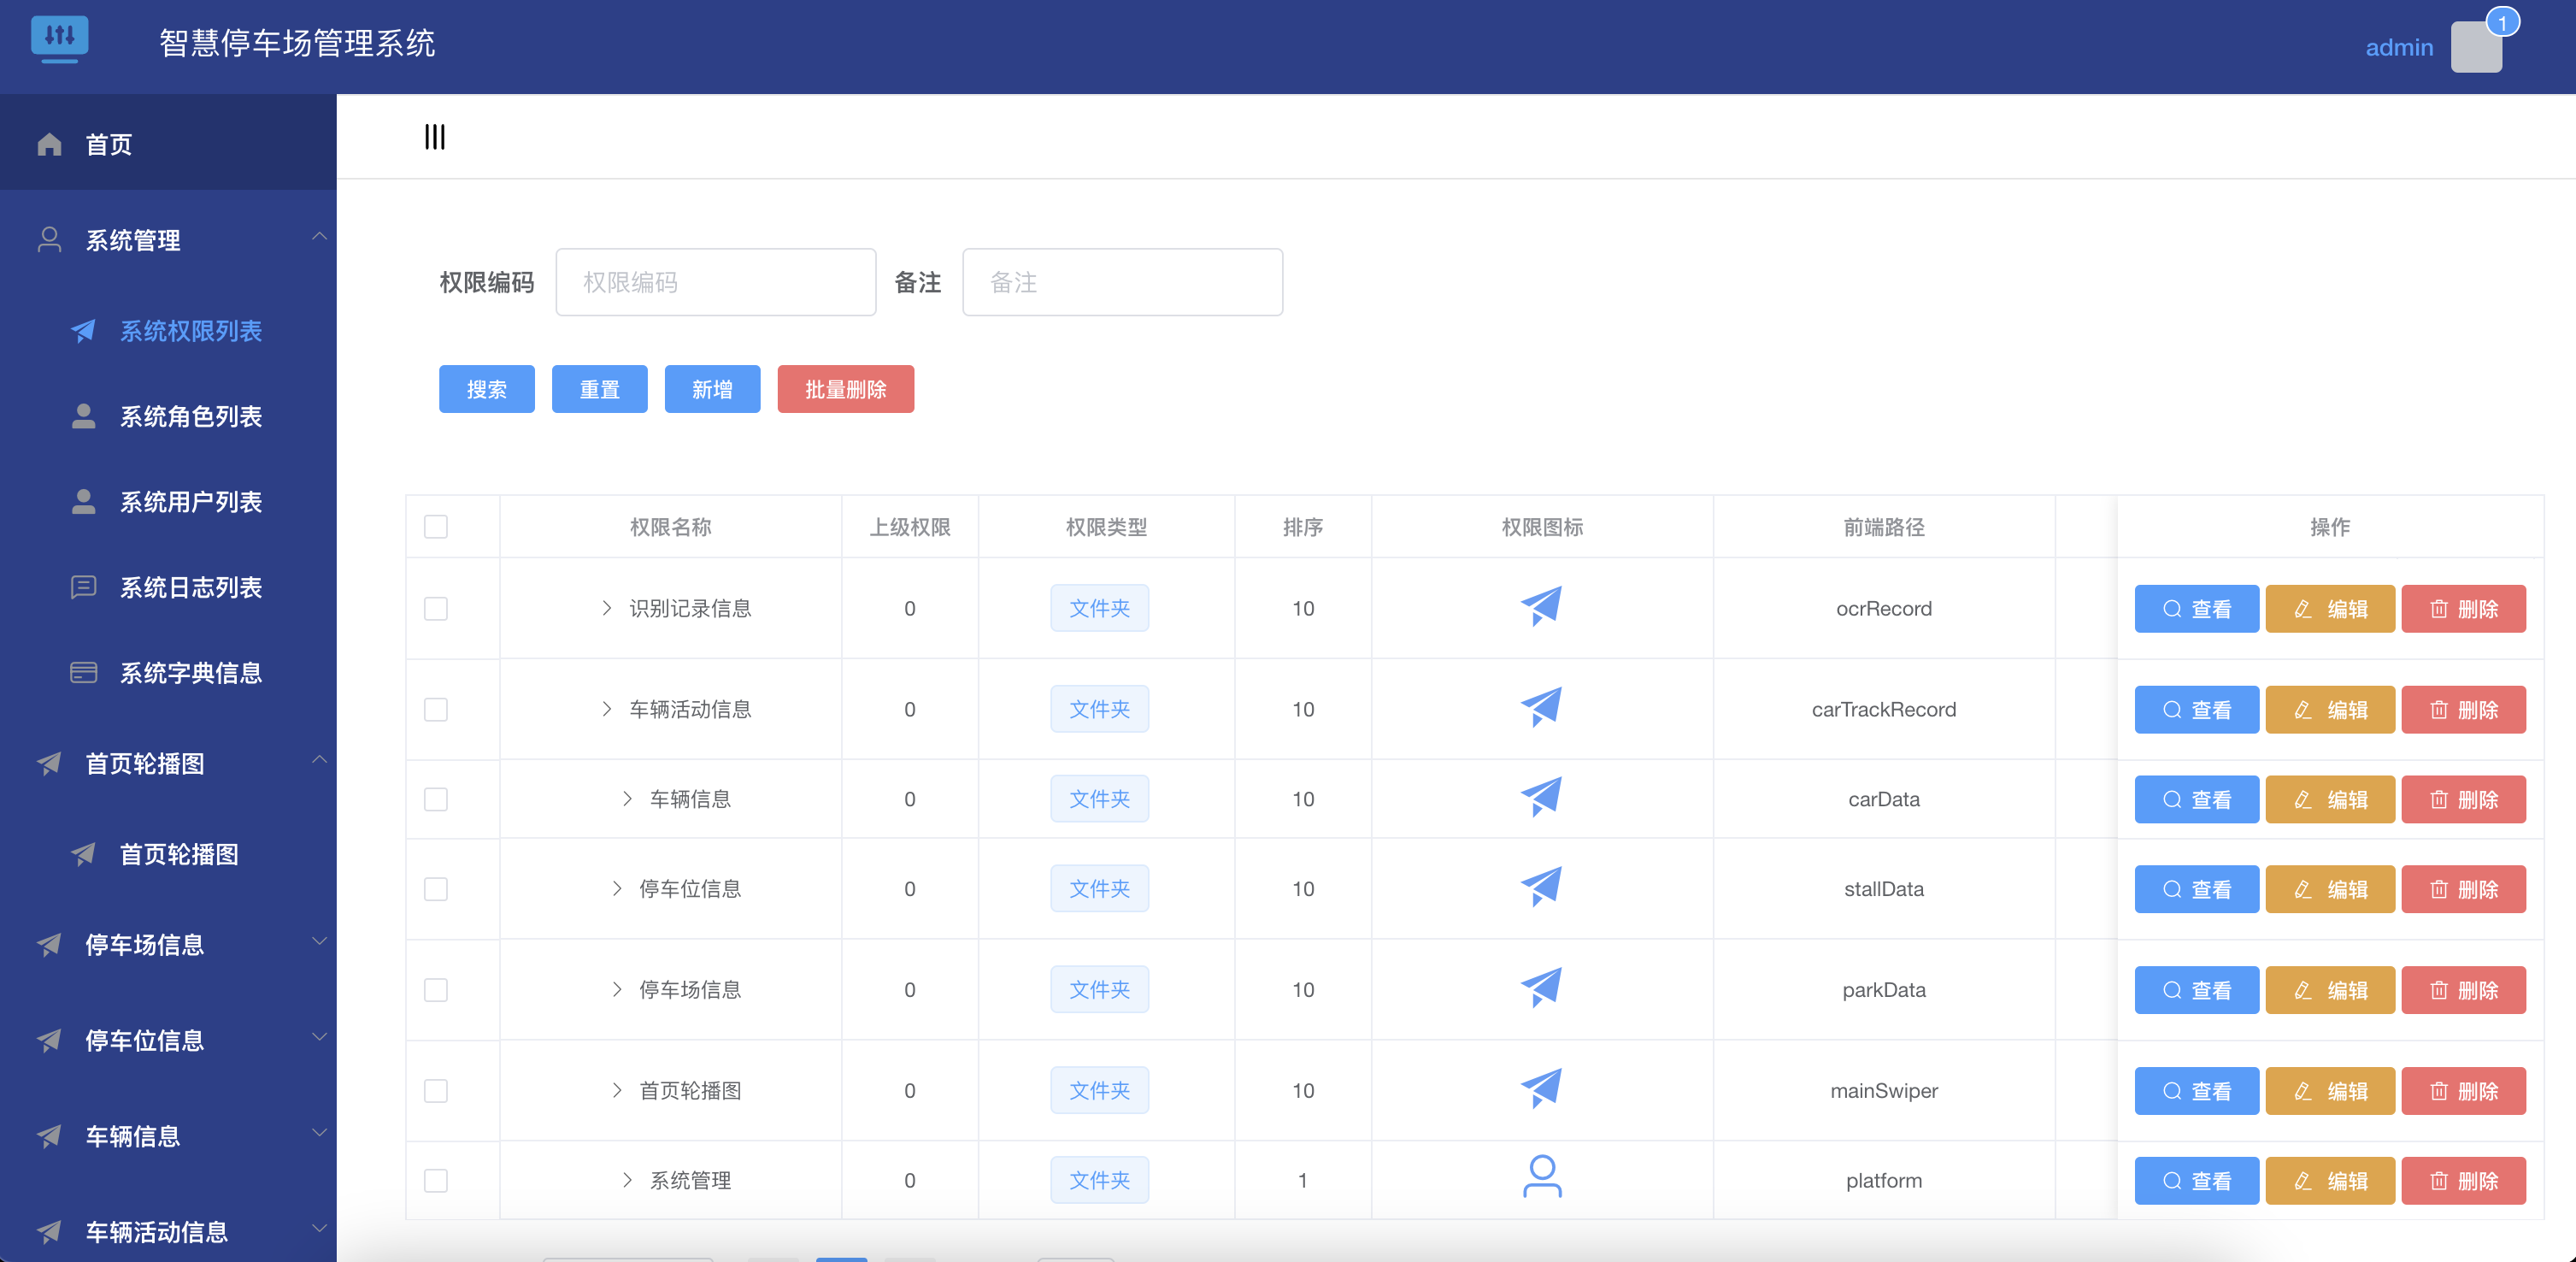Tick the checkbox for 车辆信息 row
Image resolution: width=2576 pixels, height=1262 pixels.
point(436,799)
